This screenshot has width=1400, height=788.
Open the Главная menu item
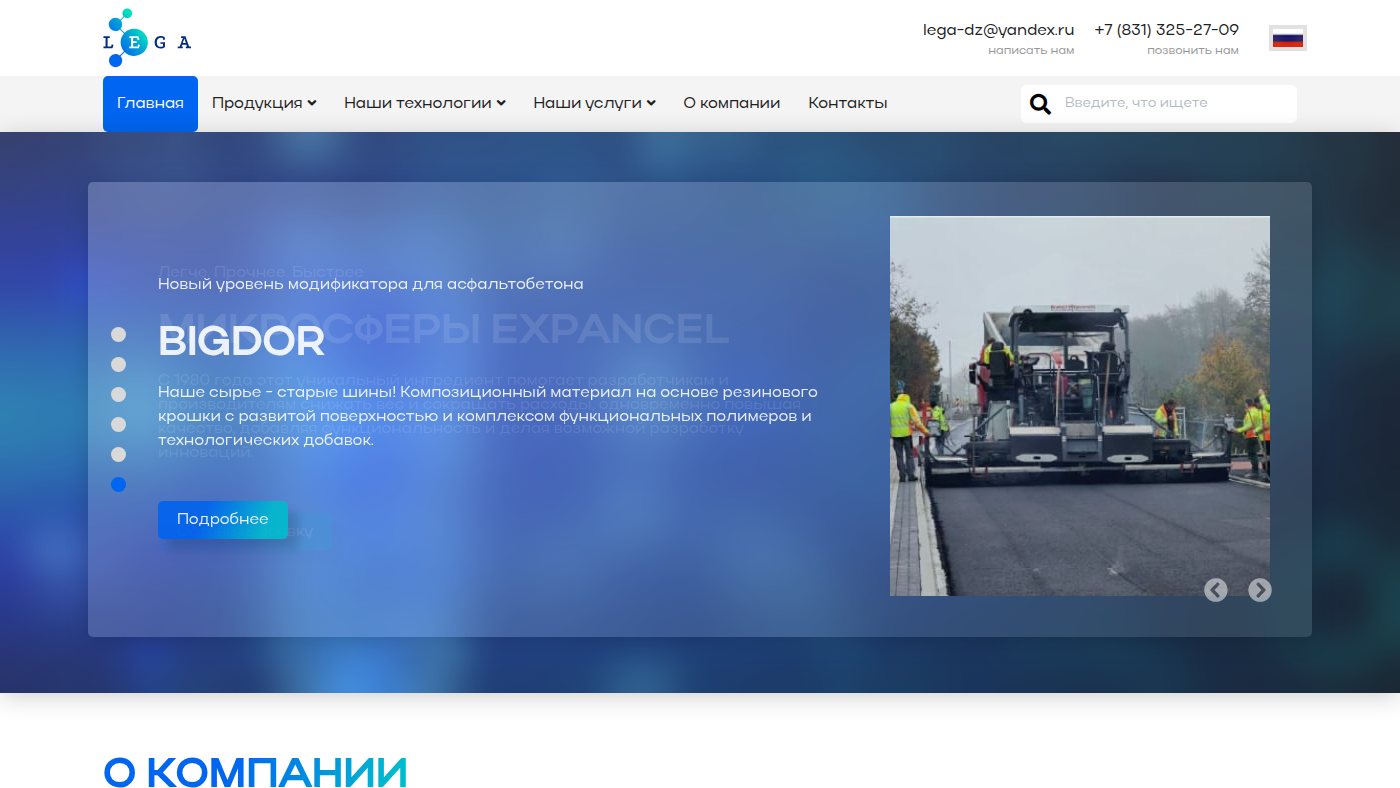pos(150,103)
